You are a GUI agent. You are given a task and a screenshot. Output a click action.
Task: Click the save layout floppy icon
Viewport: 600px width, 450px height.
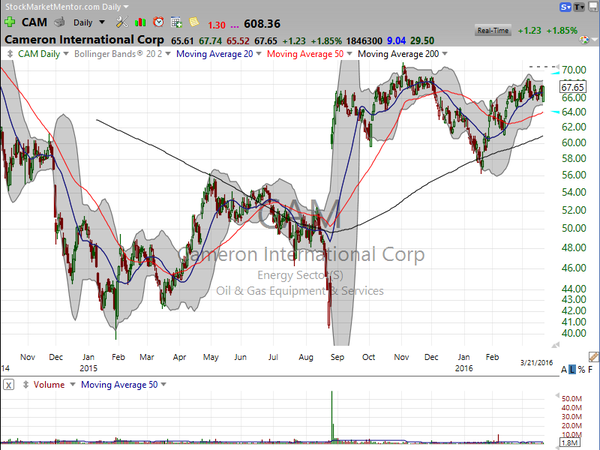point(593,7)
